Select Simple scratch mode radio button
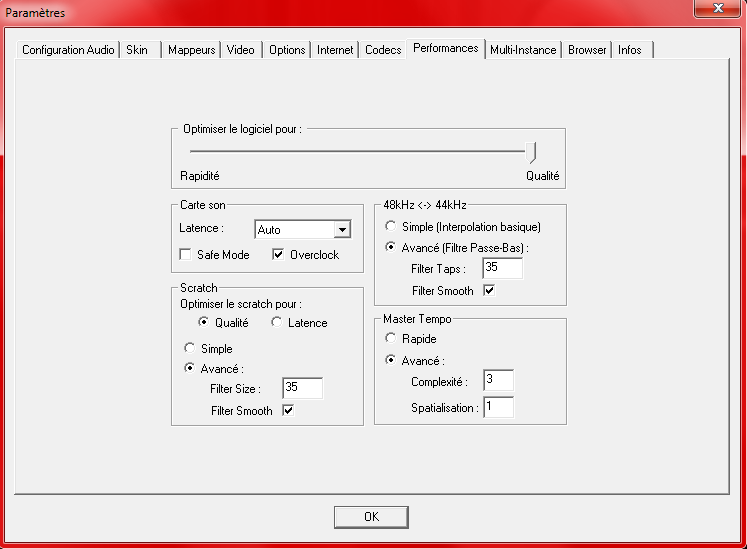 point(189,349)
